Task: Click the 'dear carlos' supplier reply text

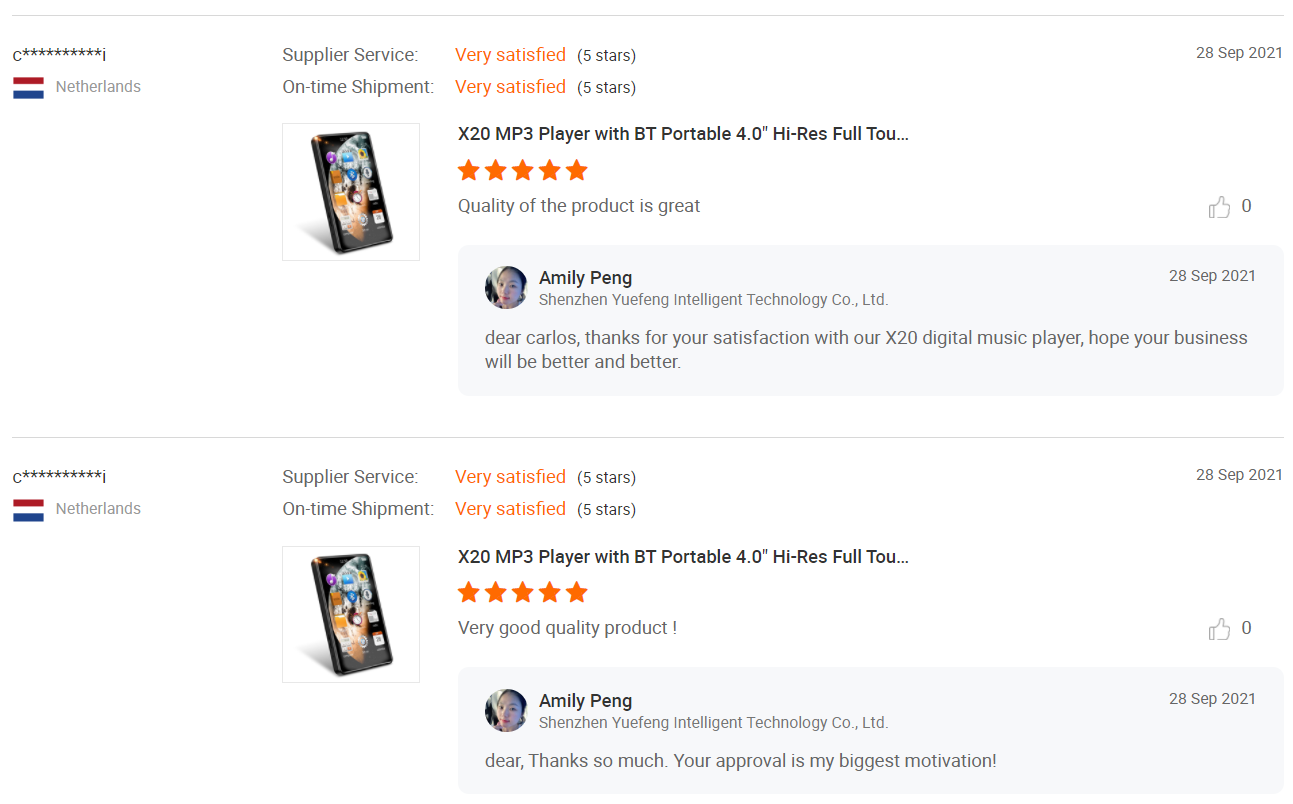Action: tap(866, 349)
